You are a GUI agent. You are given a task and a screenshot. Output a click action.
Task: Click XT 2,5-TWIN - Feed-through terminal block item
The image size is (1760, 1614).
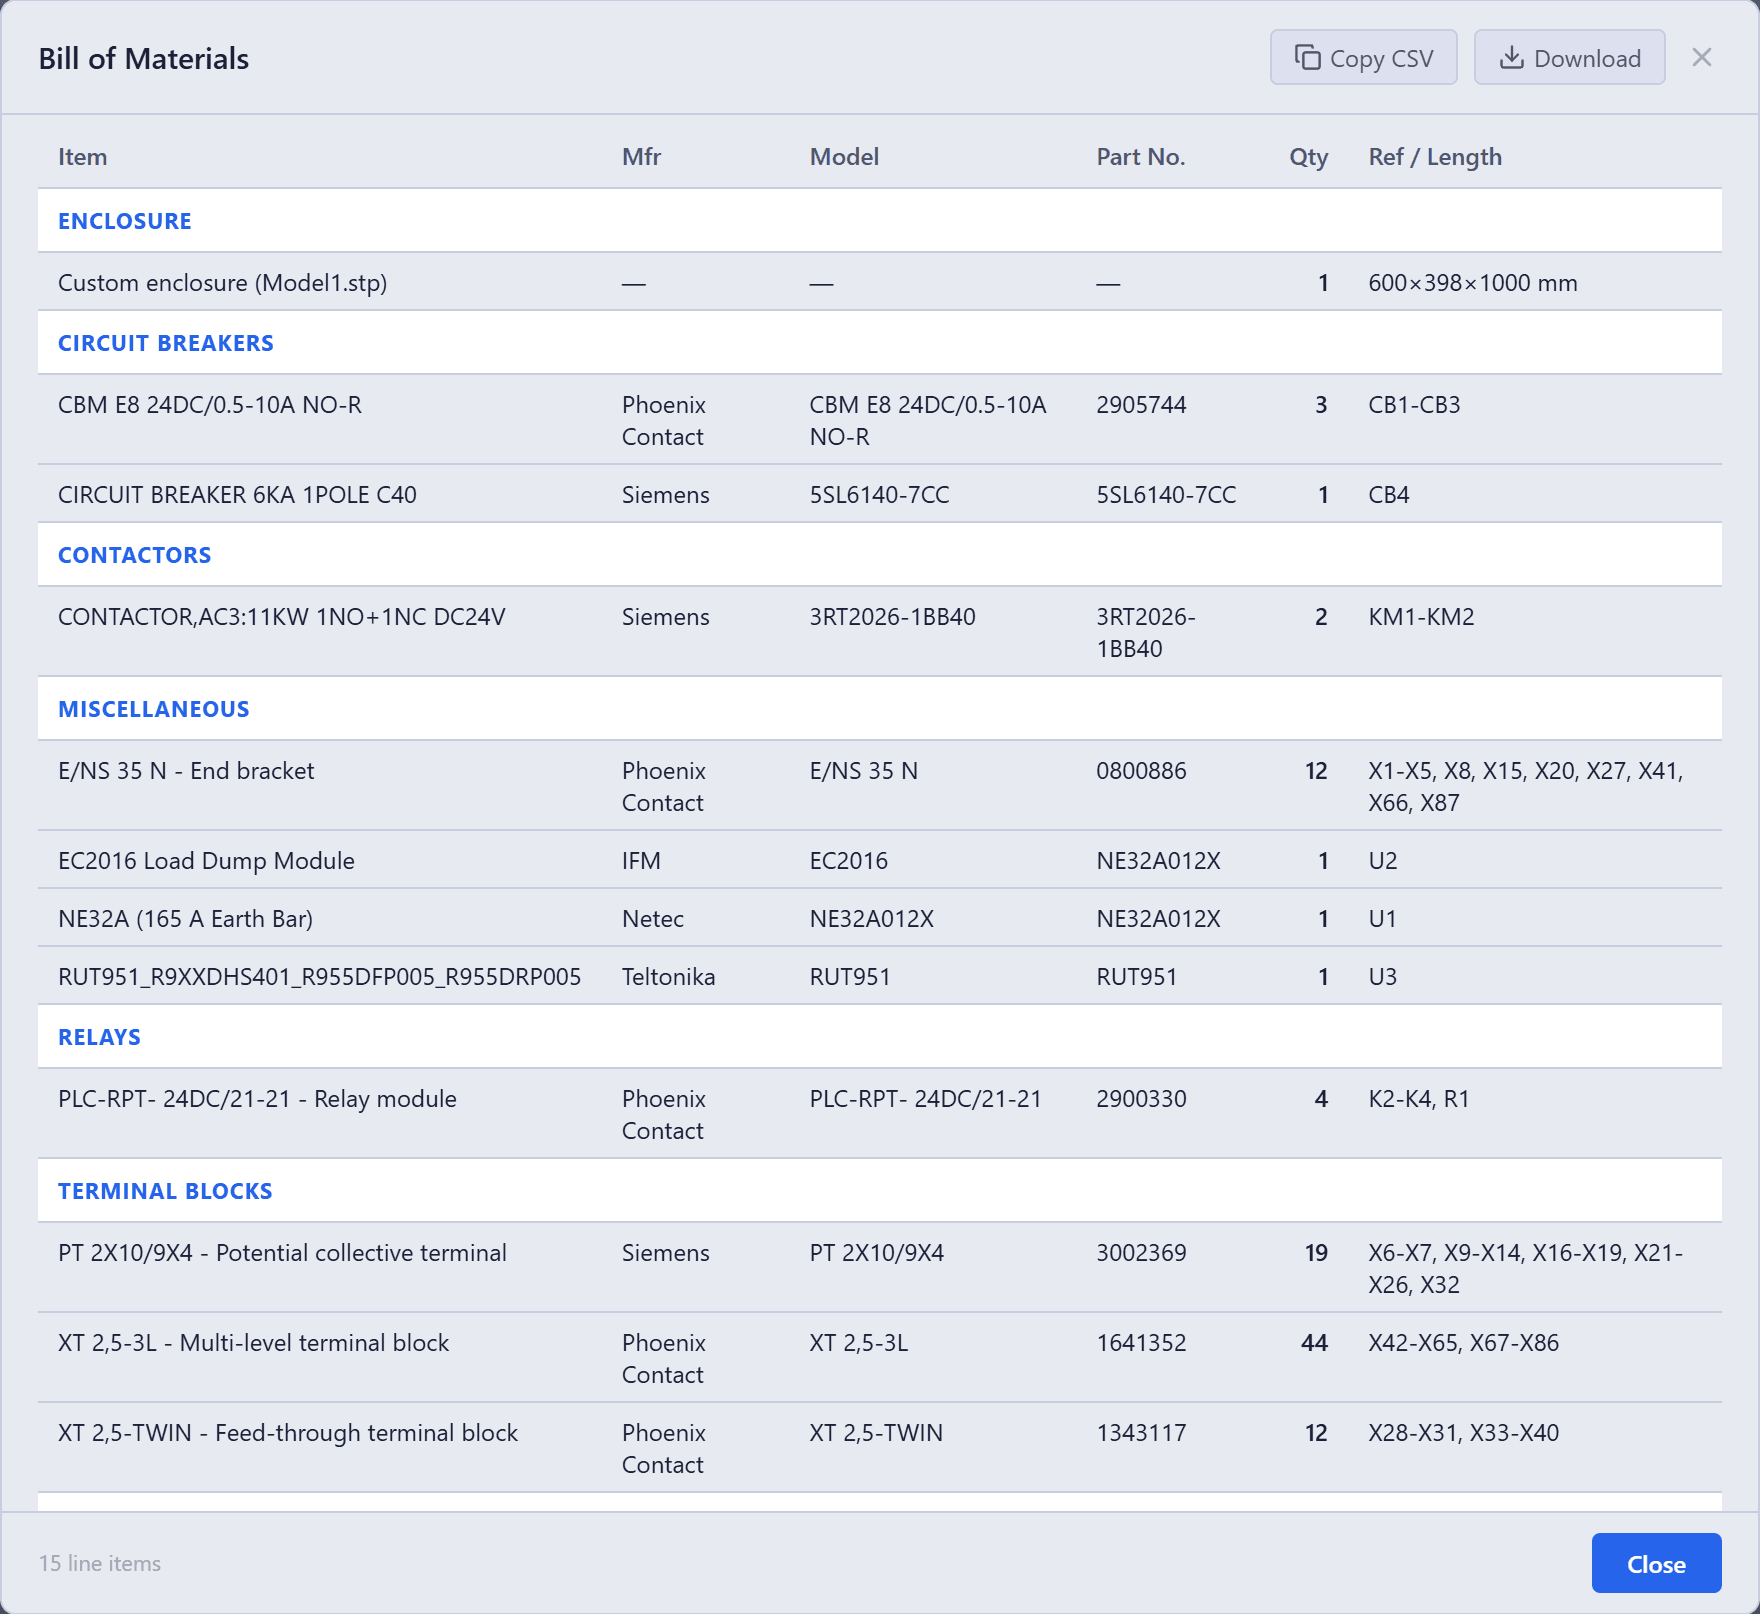point(288,1433)
